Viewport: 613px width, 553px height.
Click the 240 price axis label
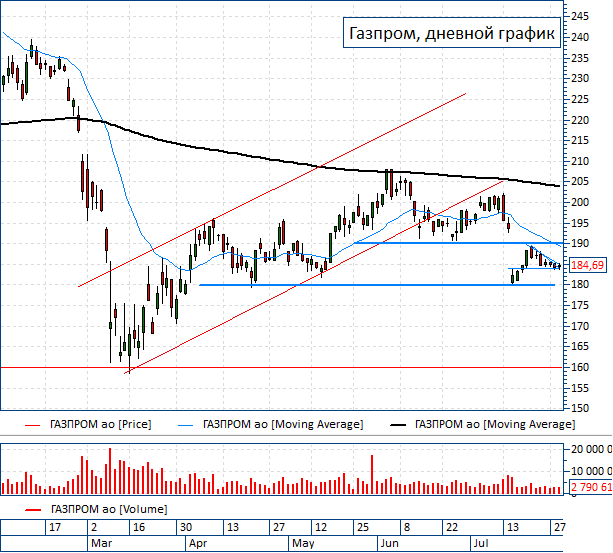(580, 37)
